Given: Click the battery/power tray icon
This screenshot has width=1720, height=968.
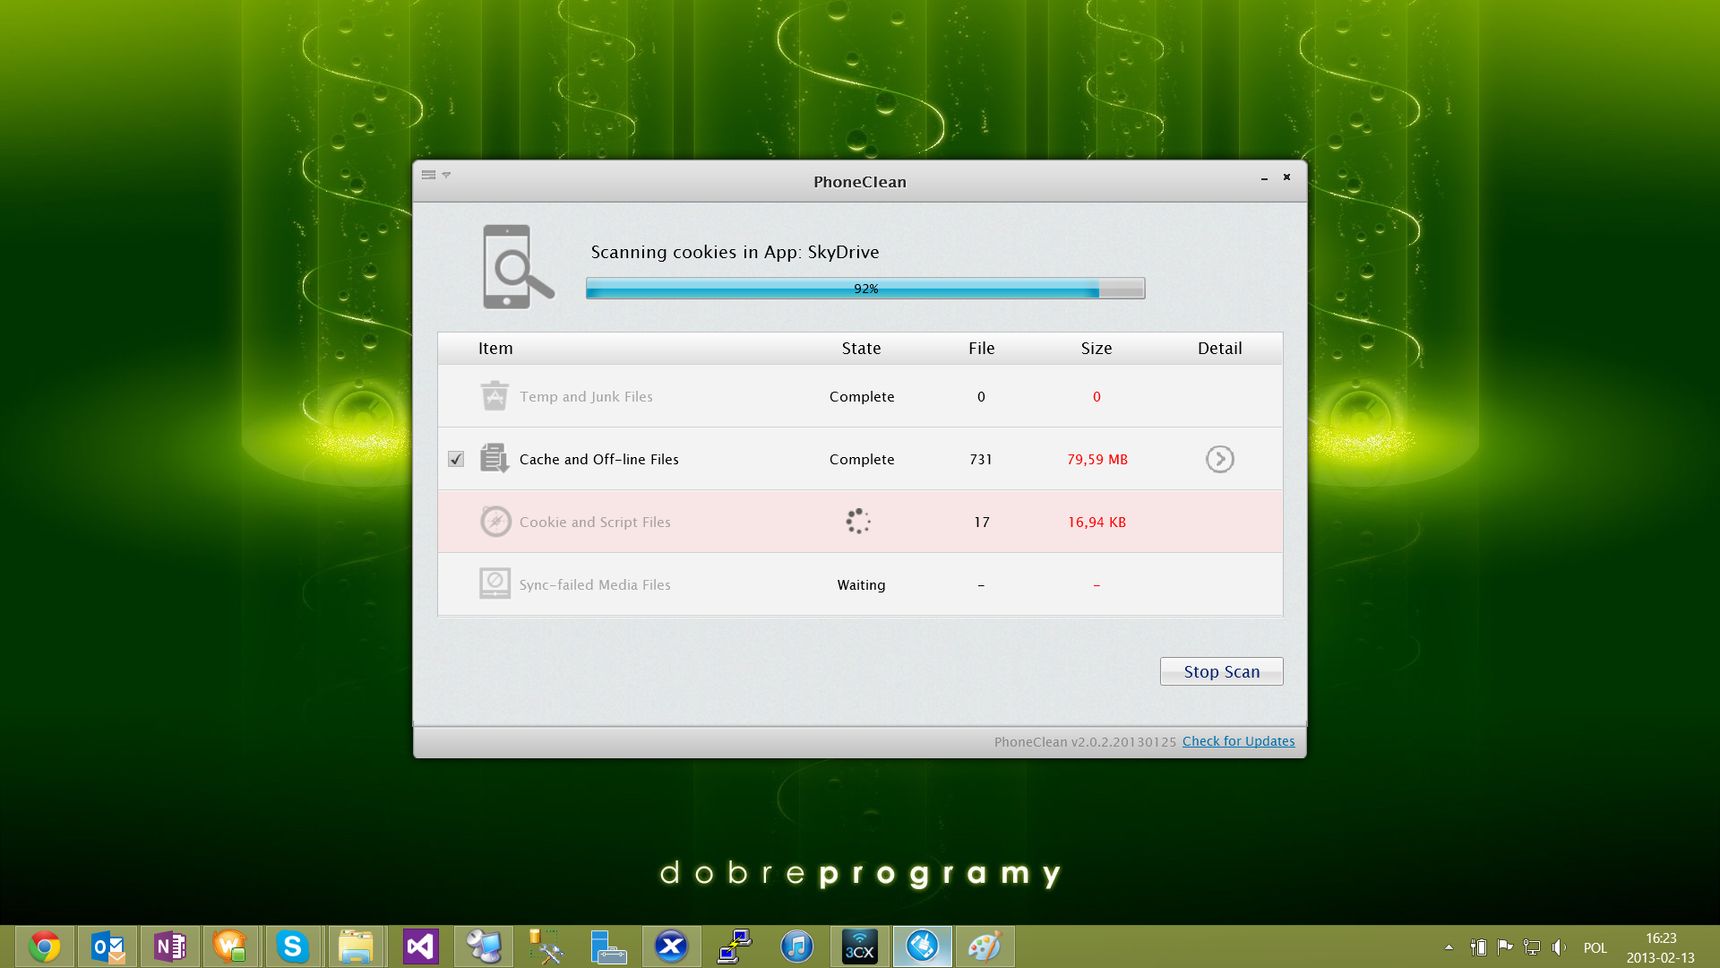Looking at the screenshot, I should (1478, 947).
